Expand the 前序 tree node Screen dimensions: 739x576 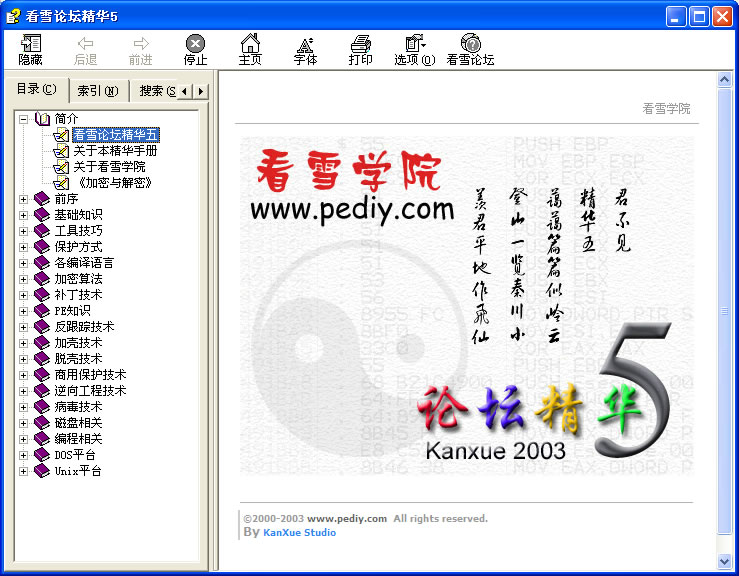[x=23, y=199]
